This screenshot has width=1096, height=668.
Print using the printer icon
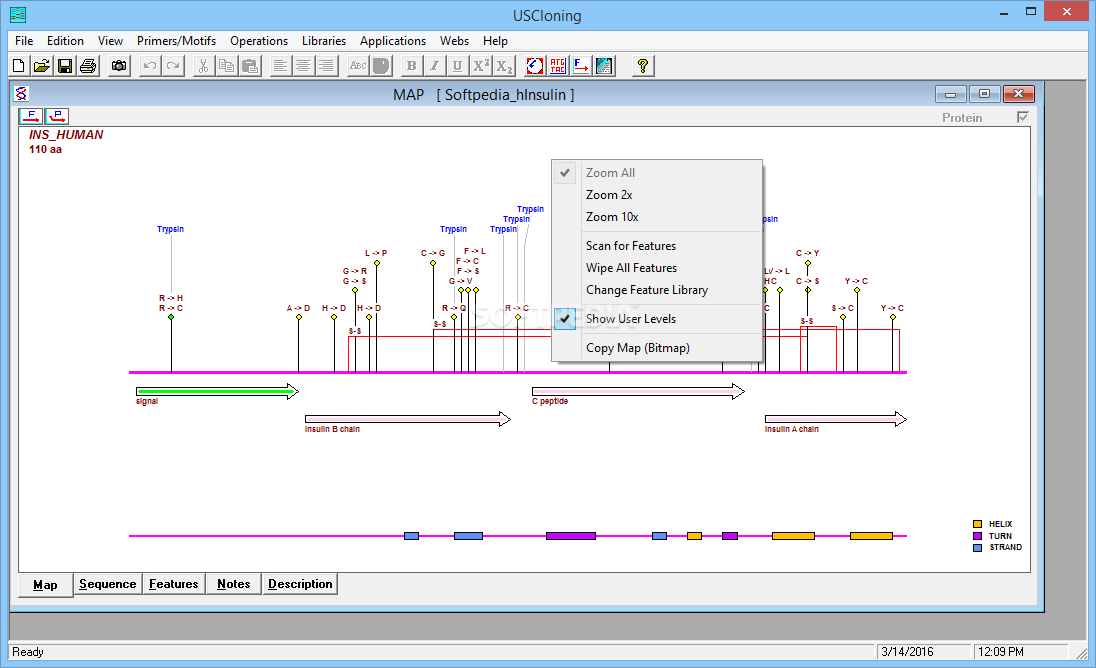(x=88, y=66)
